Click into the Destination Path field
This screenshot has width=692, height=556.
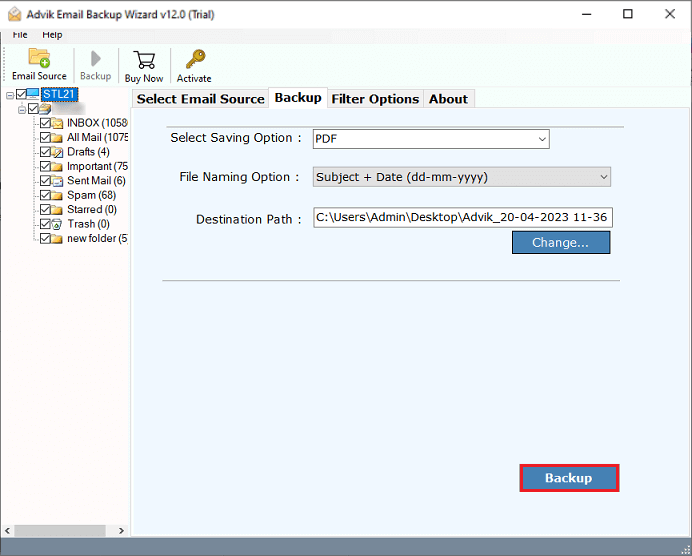click(461, 217)
